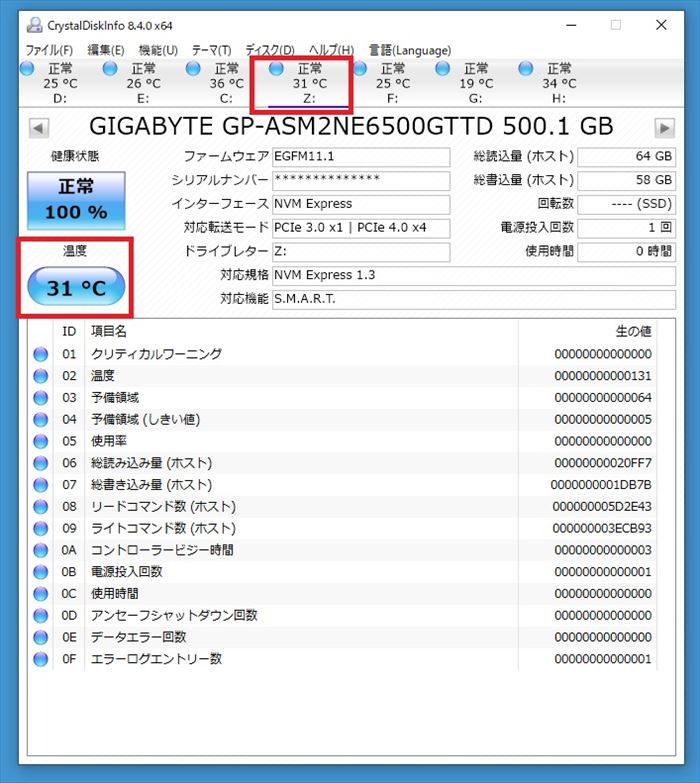Click the CrystalDiskInfo app icon in title bar
700x783 pixels.
pos(34,25)
